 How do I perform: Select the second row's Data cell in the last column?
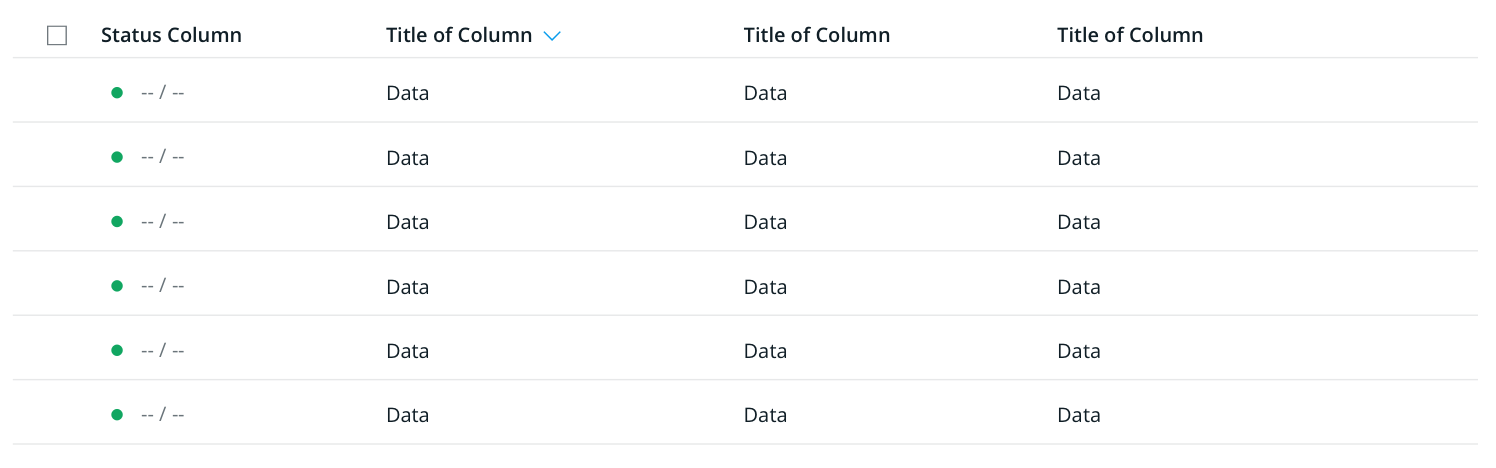coord(1079,158)
